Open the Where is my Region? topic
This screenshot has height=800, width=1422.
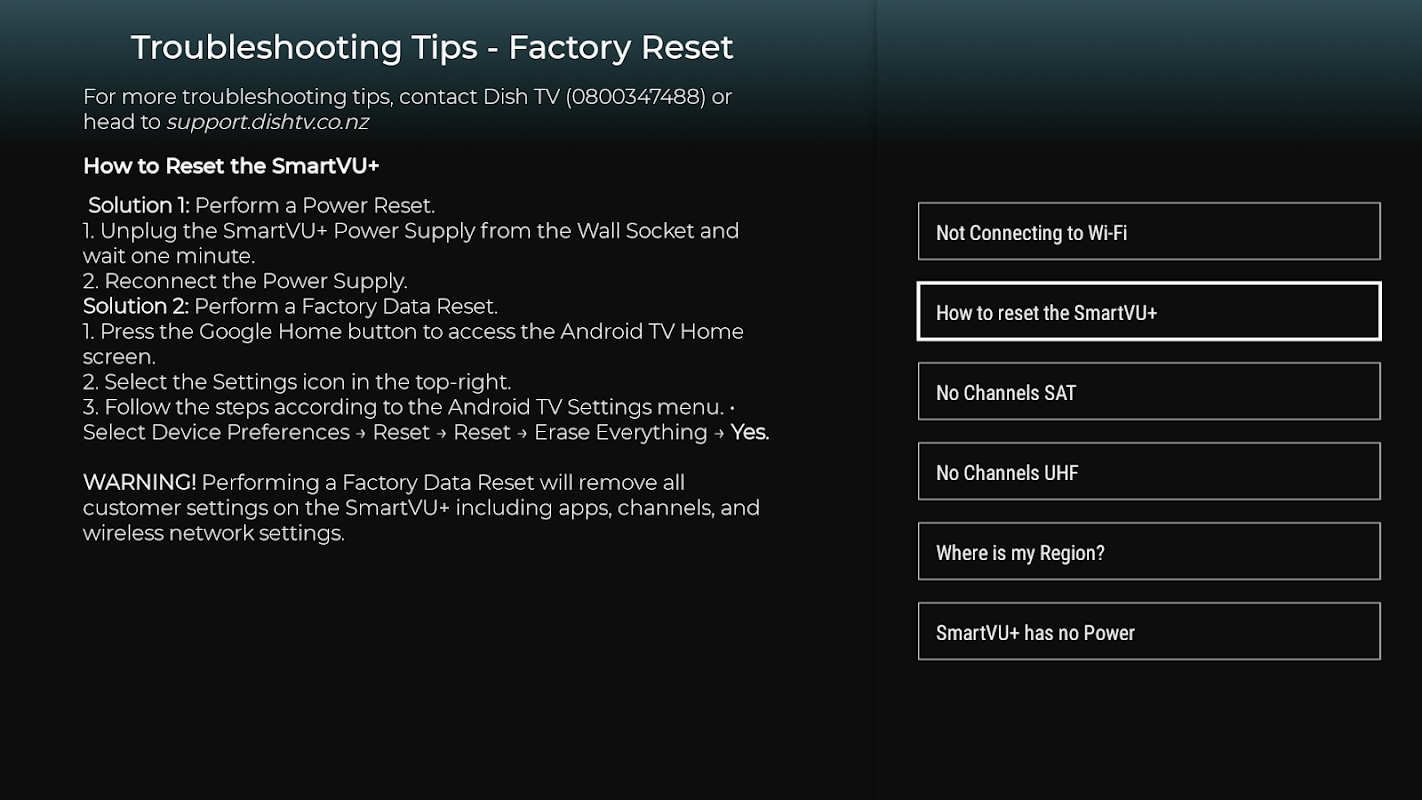click(x=1148, y=552)
